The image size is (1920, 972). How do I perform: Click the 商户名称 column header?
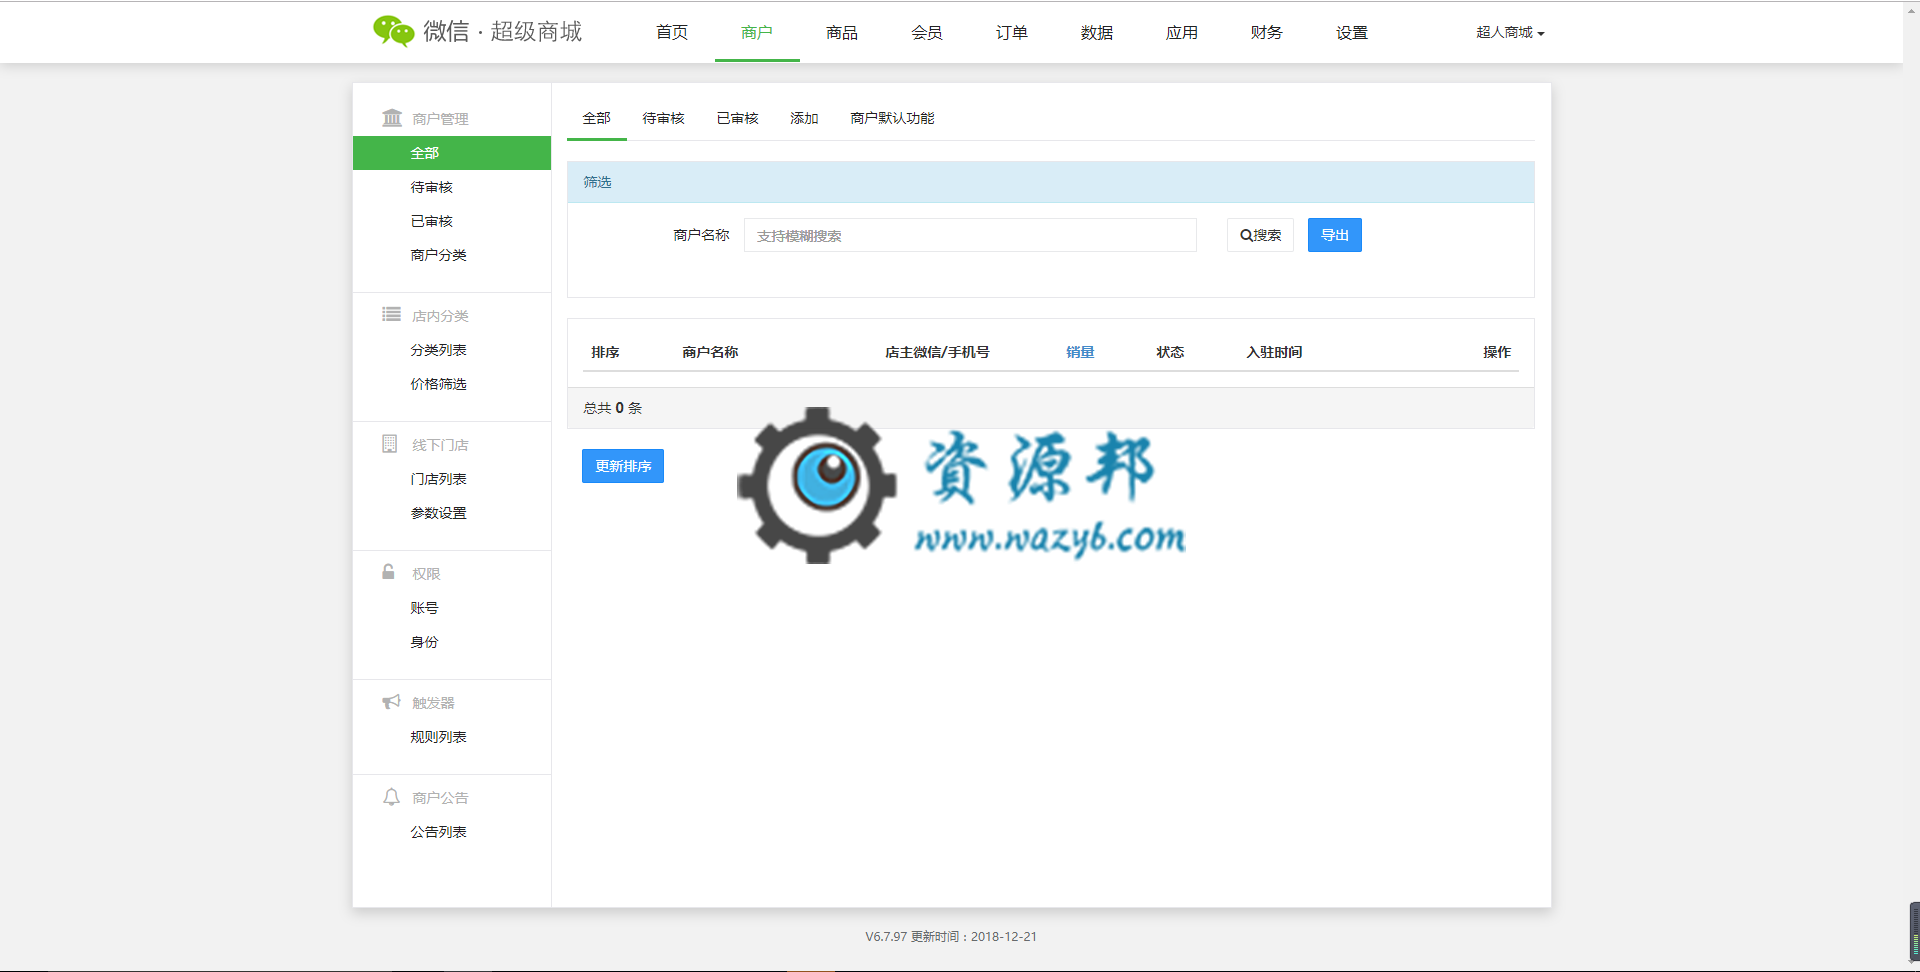pyautogui.click(x=710, y=352)
